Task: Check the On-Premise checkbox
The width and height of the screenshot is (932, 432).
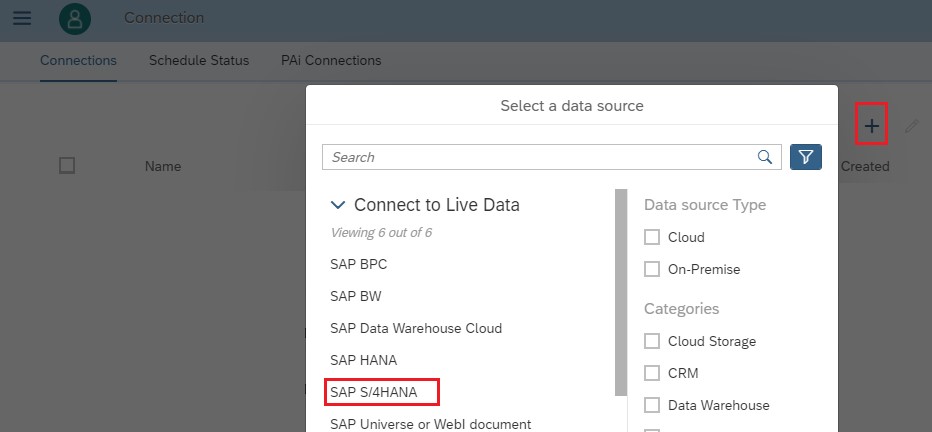Action: click(x=652, y=269)
